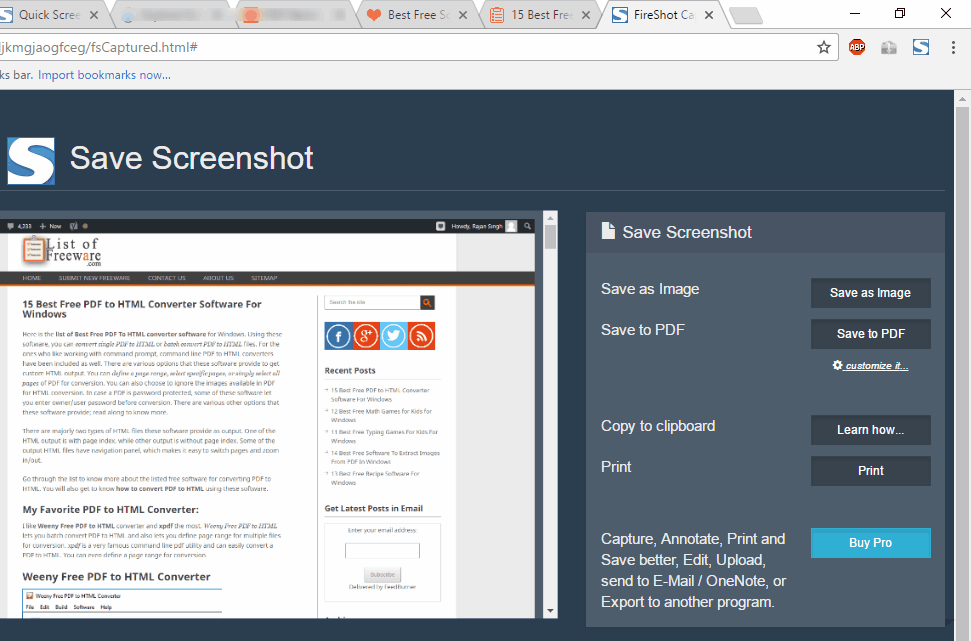
Task: Click the captured page preview thumbnail
Action: (x=268, y=418)
